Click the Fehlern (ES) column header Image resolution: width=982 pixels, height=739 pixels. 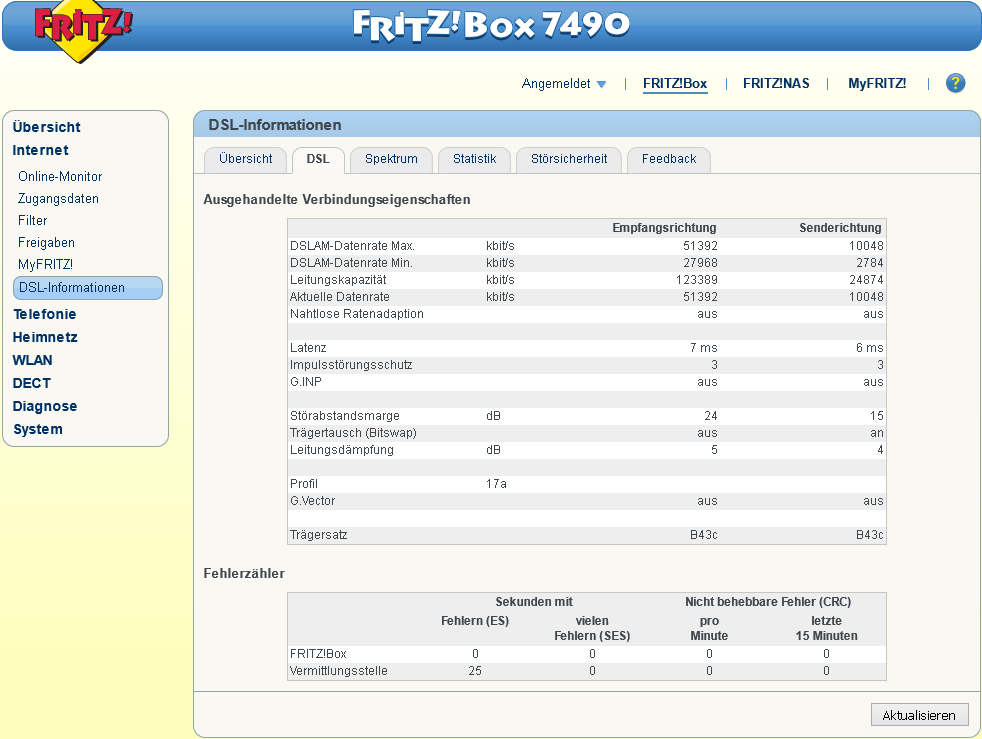475,621
